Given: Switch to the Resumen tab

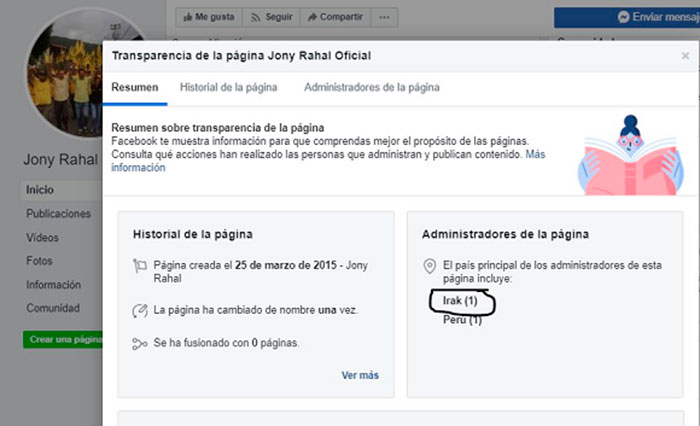Looking at the screenshot, I should click(135, 88).
